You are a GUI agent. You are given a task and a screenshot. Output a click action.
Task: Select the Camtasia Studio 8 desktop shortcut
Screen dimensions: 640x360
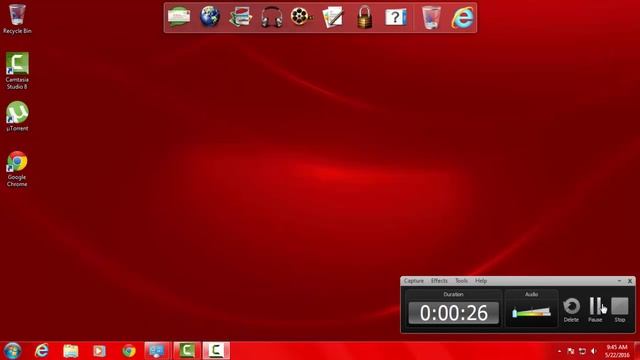[17, 71]
